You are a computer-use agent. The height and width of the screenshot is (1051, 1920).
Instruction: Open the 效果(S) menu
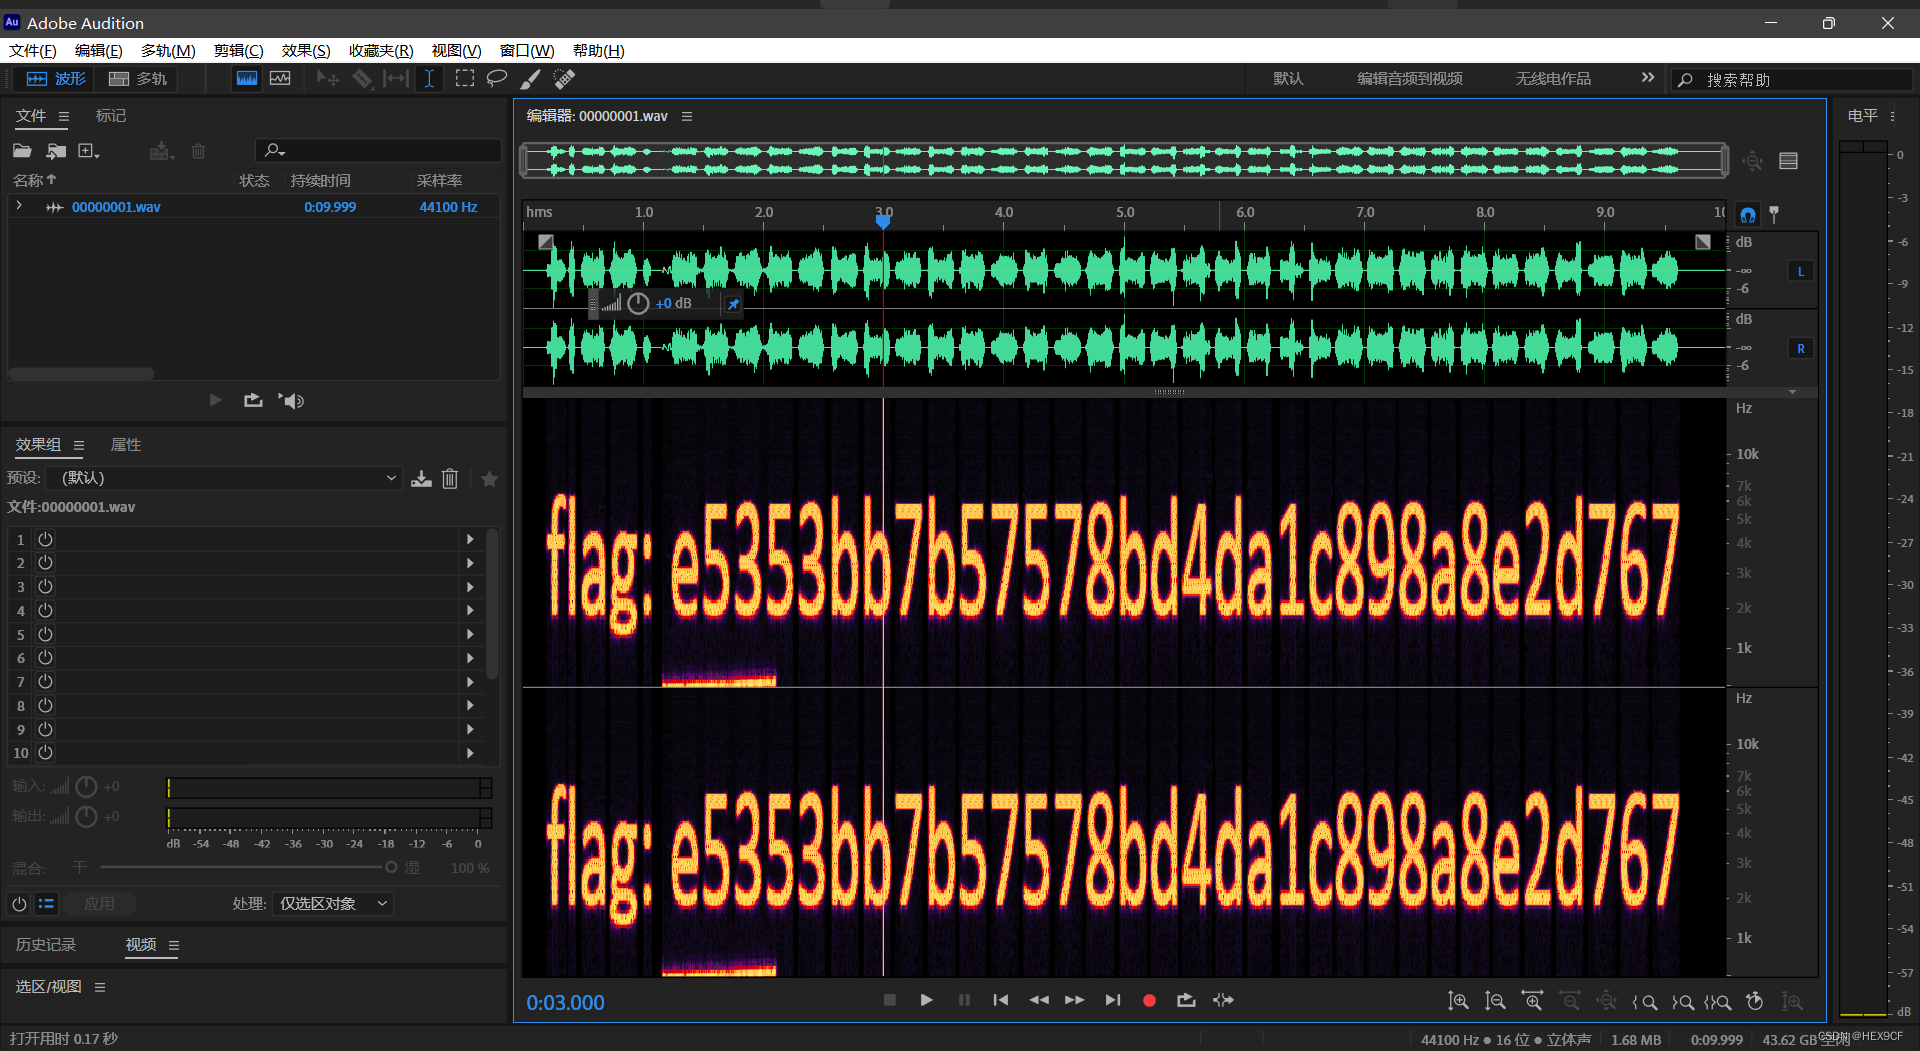[x=305, y=51]
